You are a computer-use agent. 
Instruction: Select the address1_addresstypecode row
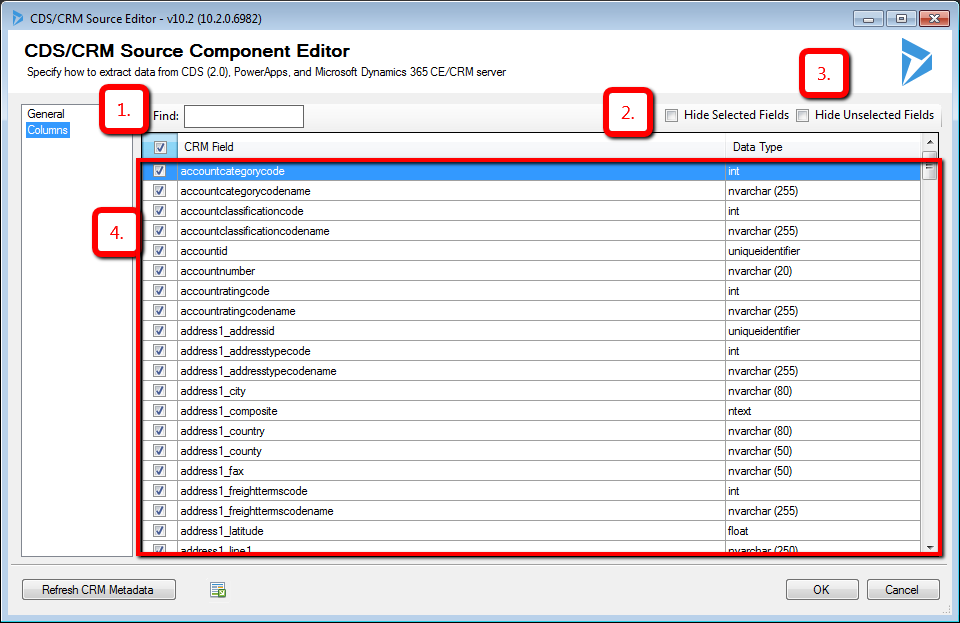531,351
